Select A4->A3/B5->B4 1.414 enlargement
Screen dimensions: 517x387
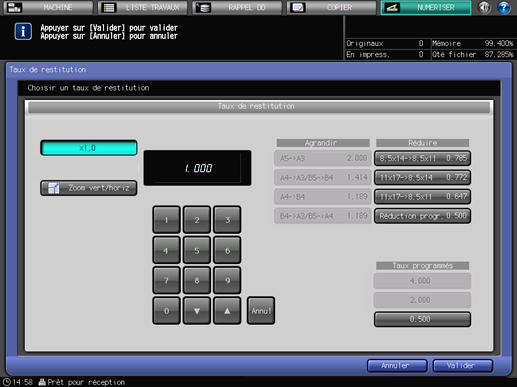323,177
